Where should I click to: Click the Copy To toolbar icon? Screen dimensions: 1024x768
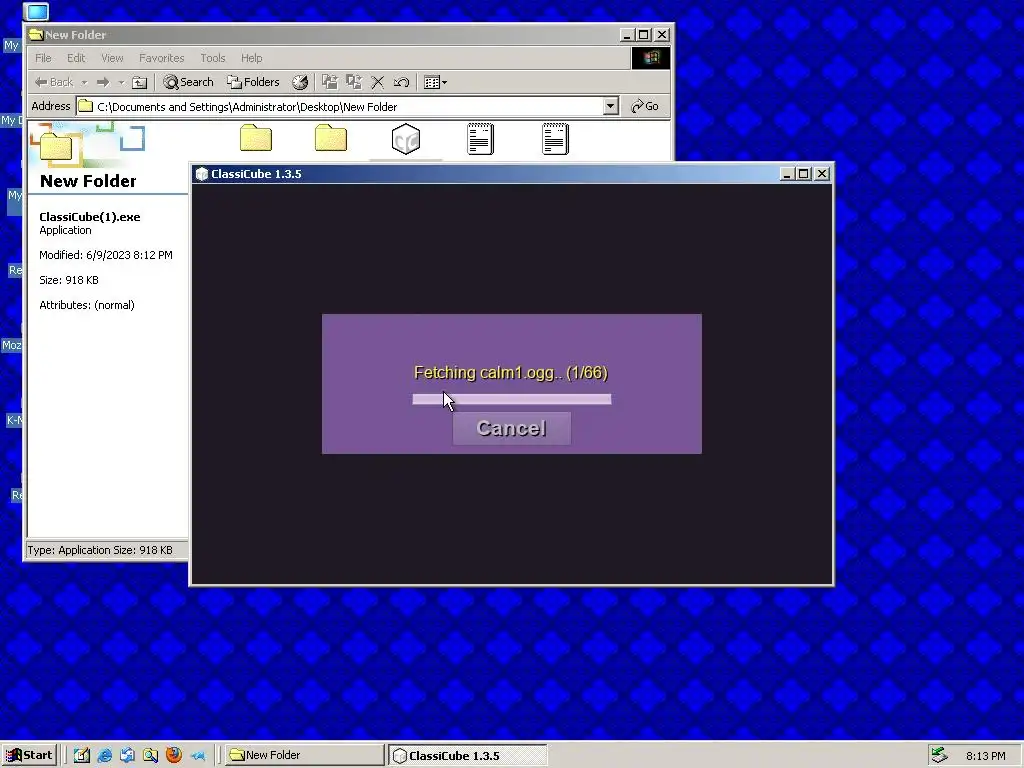point(354,82)
